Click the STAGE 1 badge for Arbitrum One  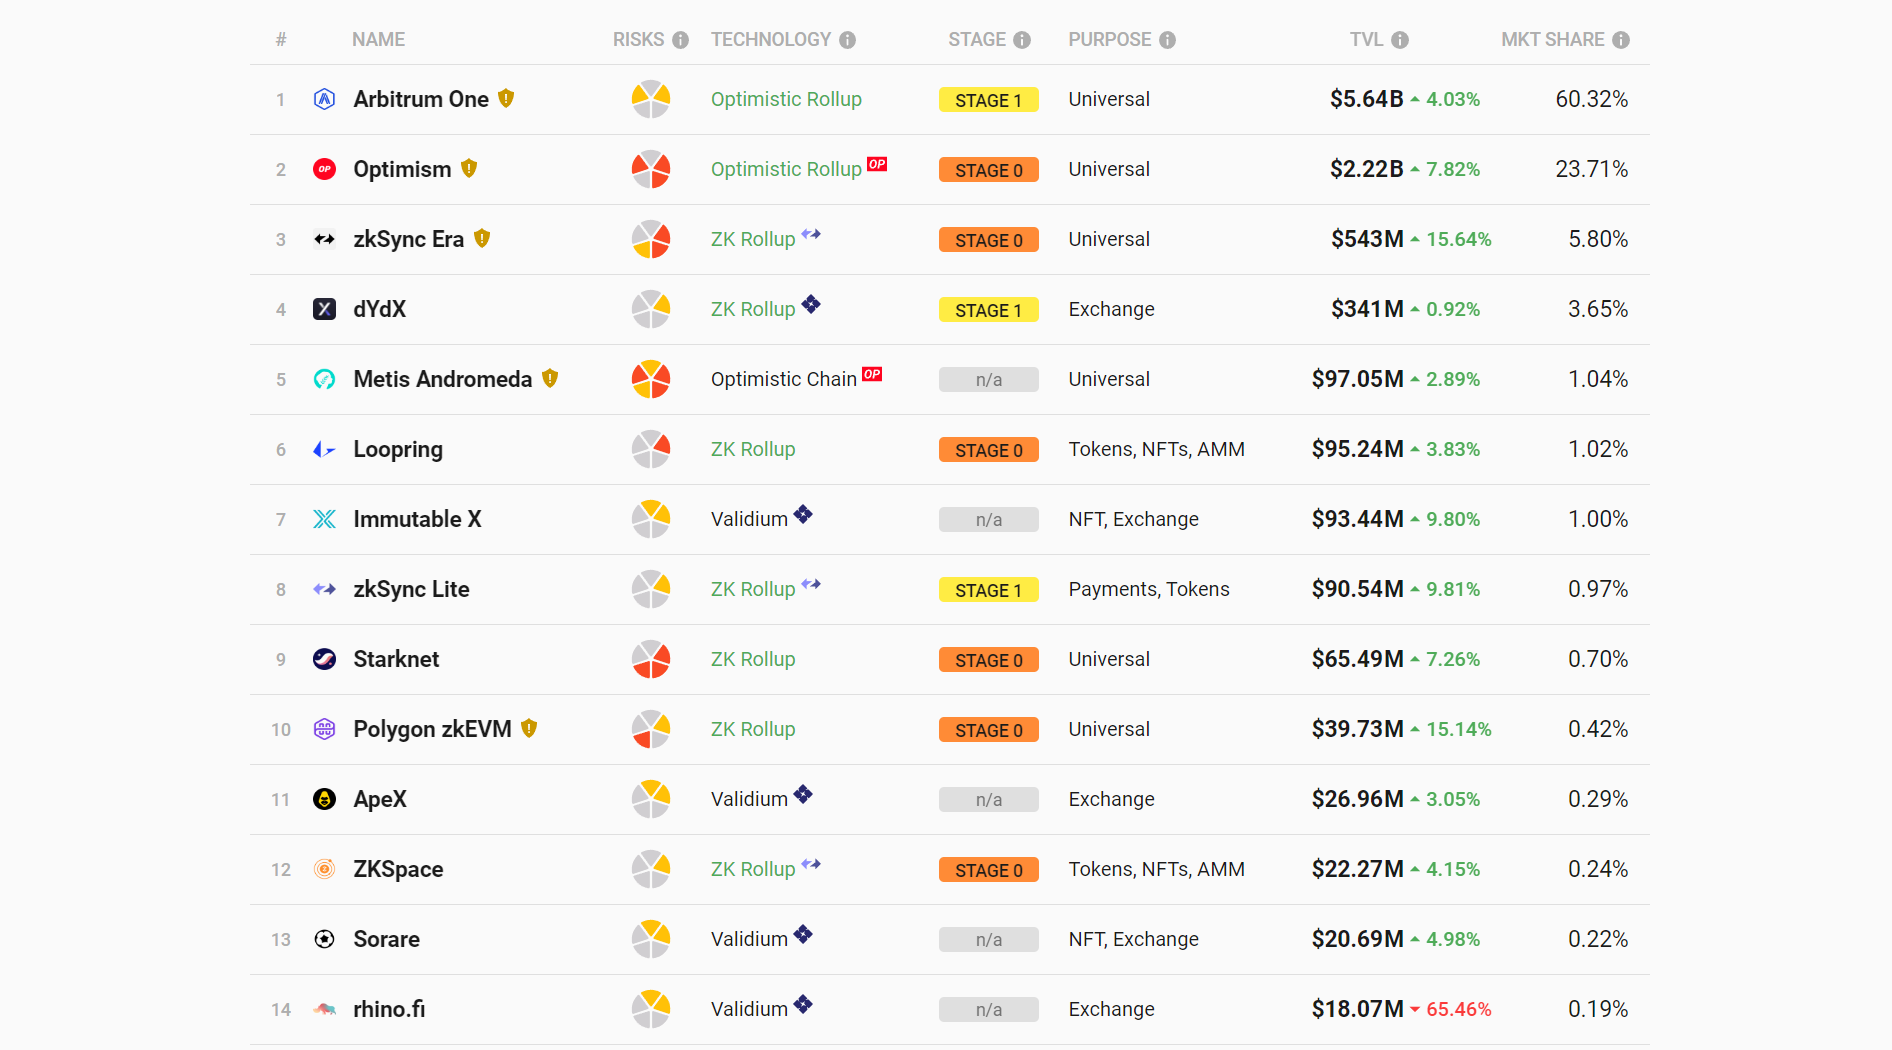click(989, 100)
